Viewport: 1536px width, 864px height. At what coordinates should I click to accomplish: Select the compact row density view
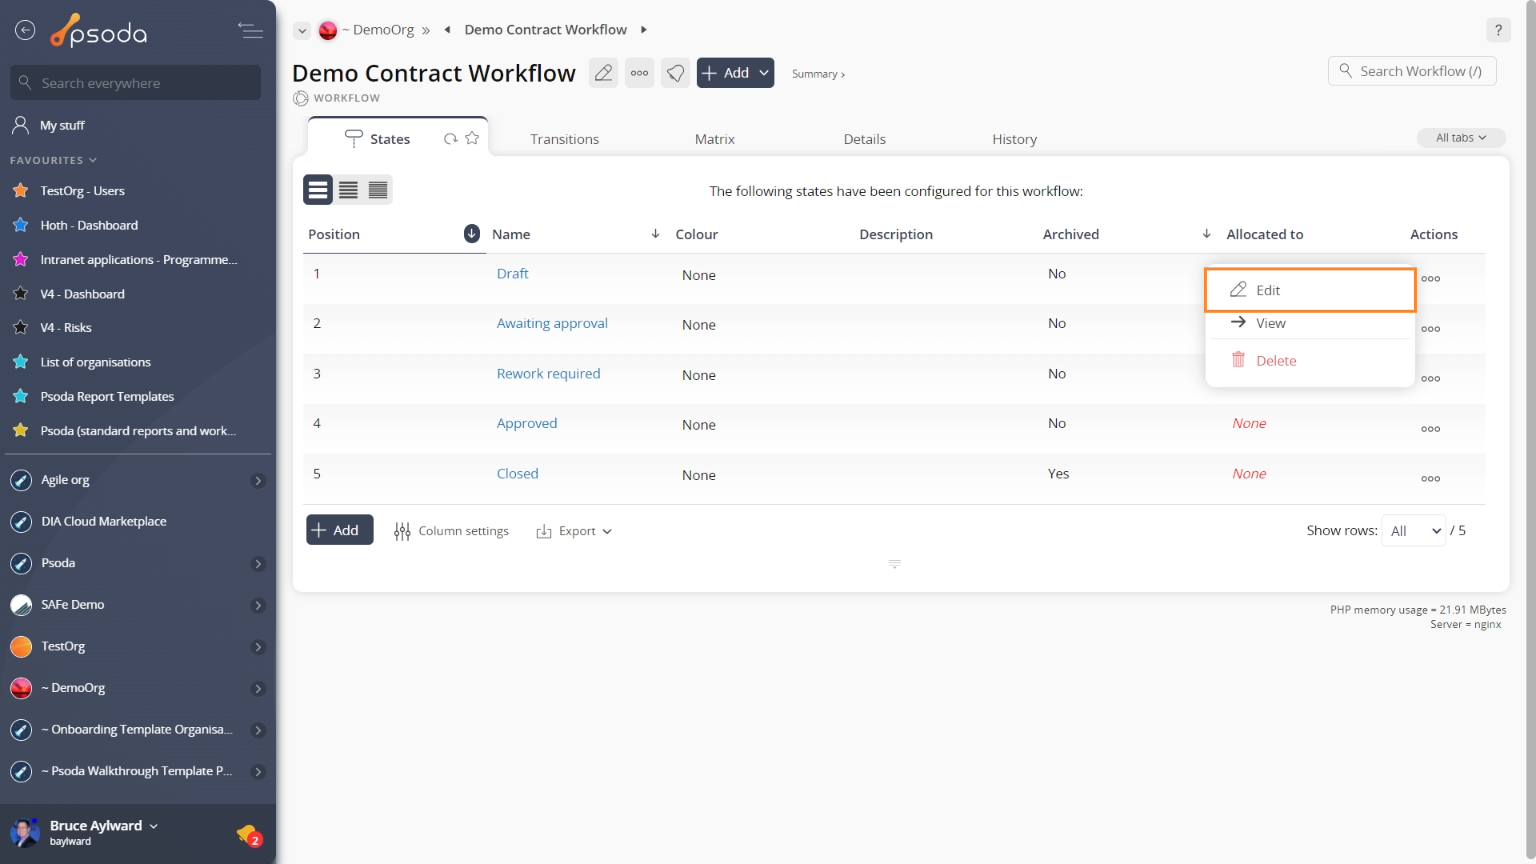pos(378,190)
